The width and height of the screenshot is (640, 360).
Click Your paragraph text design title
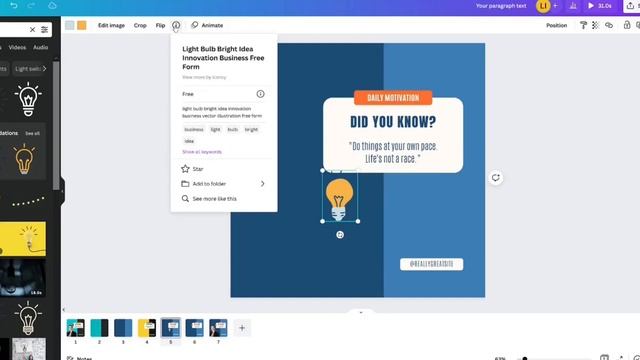click(501, 6)
